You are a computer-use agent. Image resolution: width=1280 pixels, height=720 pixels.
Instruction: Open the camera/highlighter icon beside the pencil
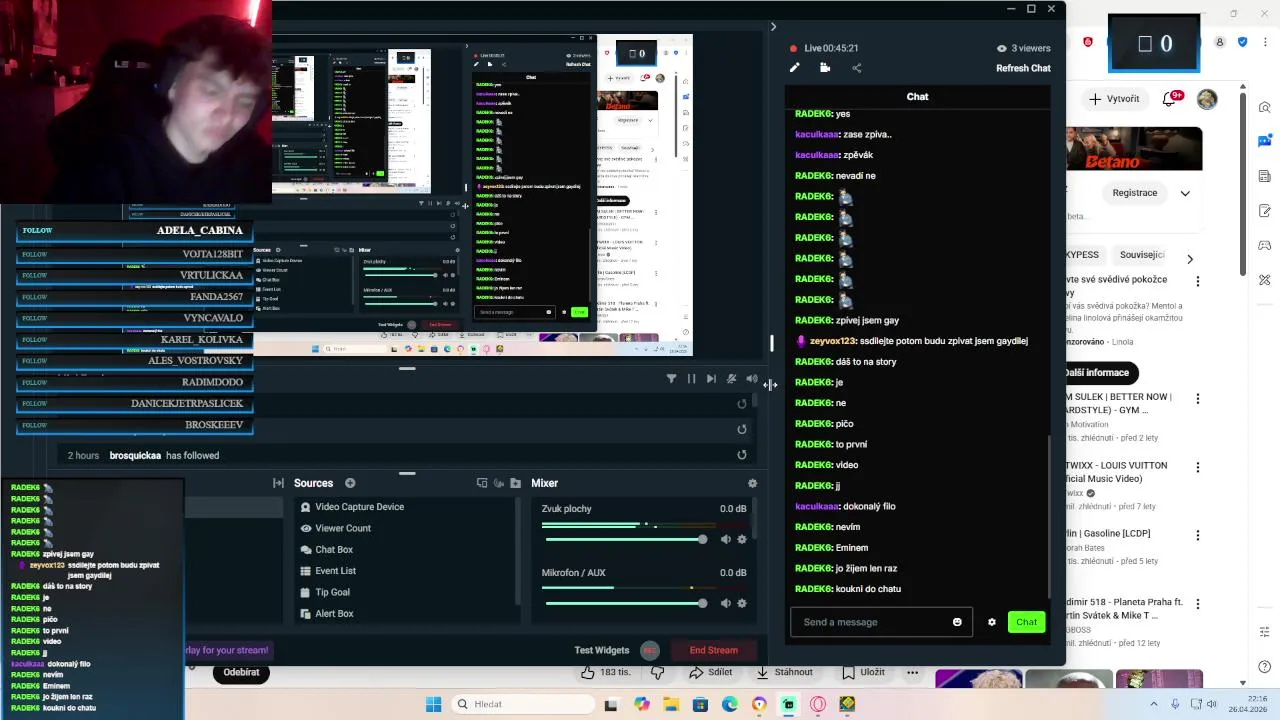point(825,68)
